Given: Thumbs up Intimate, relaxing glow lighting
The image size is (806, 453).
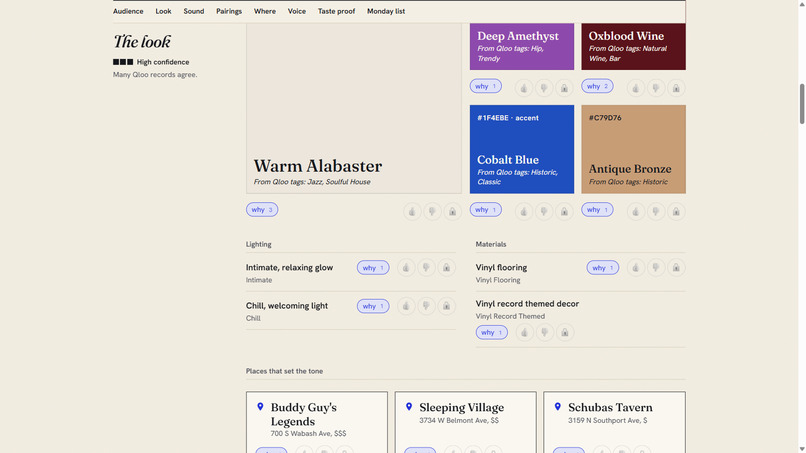Looking at the screenshot, I should pos(406,267).
